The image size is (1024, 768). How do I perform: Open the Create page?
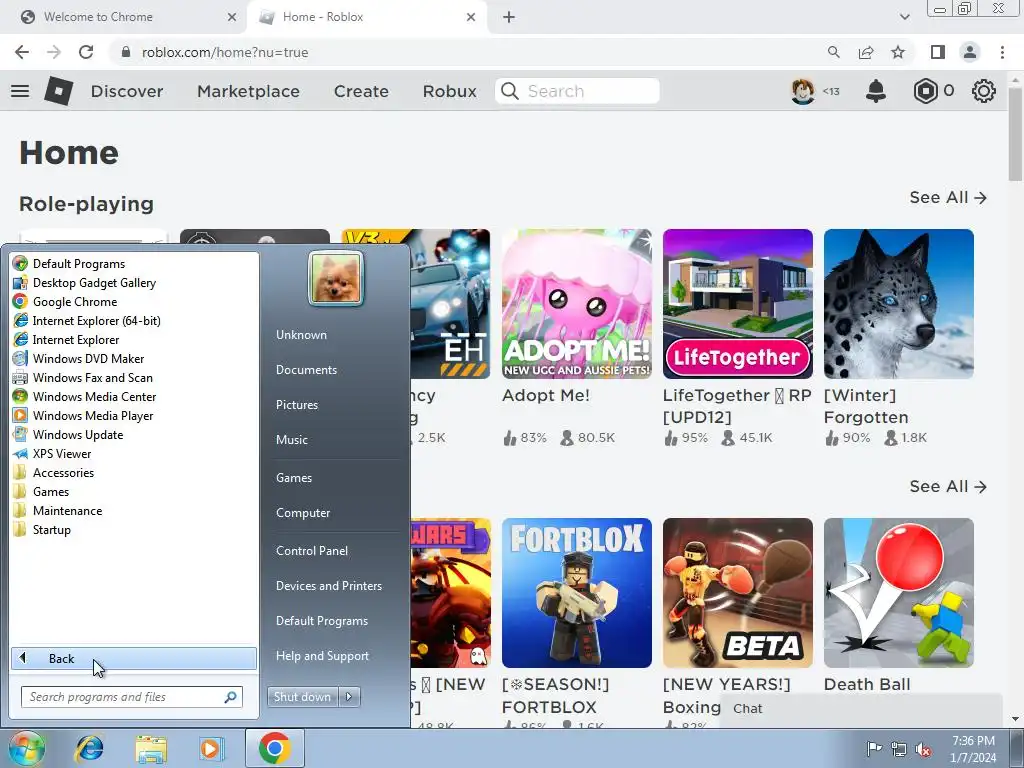(x=361, y=91)
